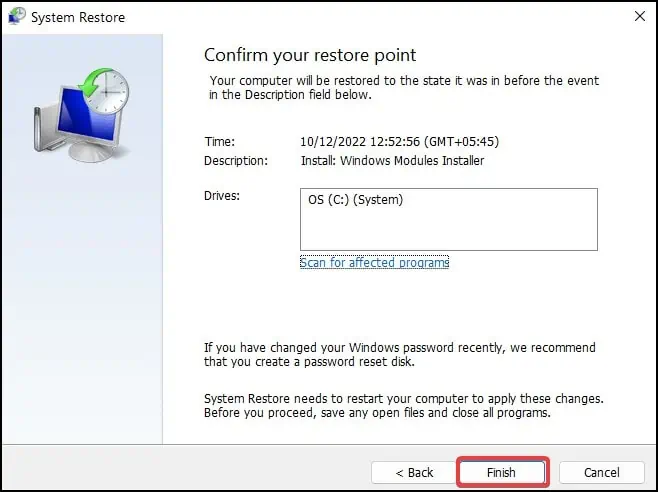Click the Time field label
Screen dimensions: 658x492
[219, 141]
